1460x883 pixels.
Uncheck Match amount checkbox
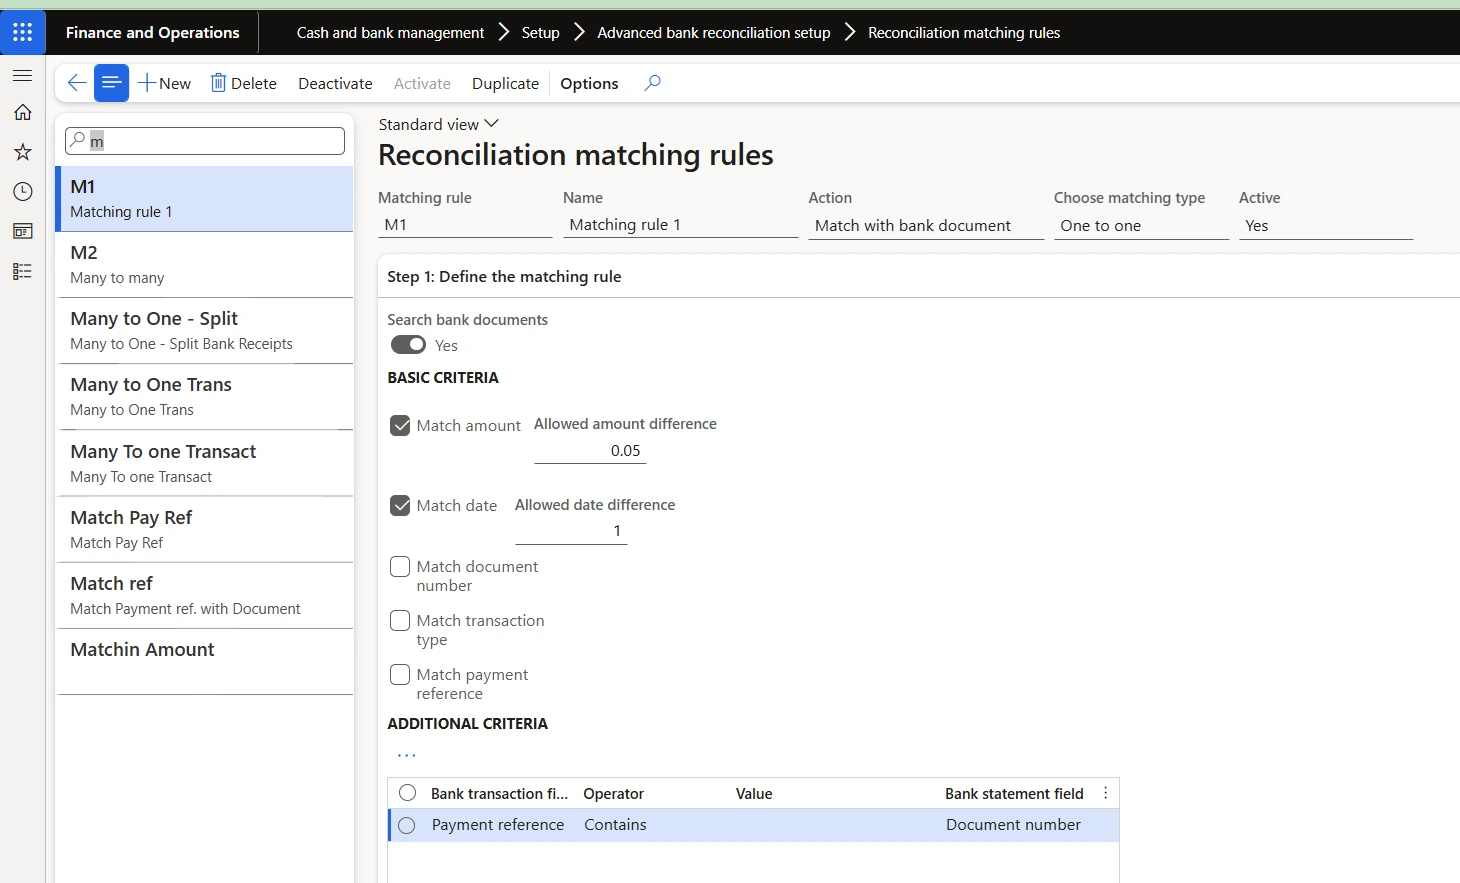[400, 425]
